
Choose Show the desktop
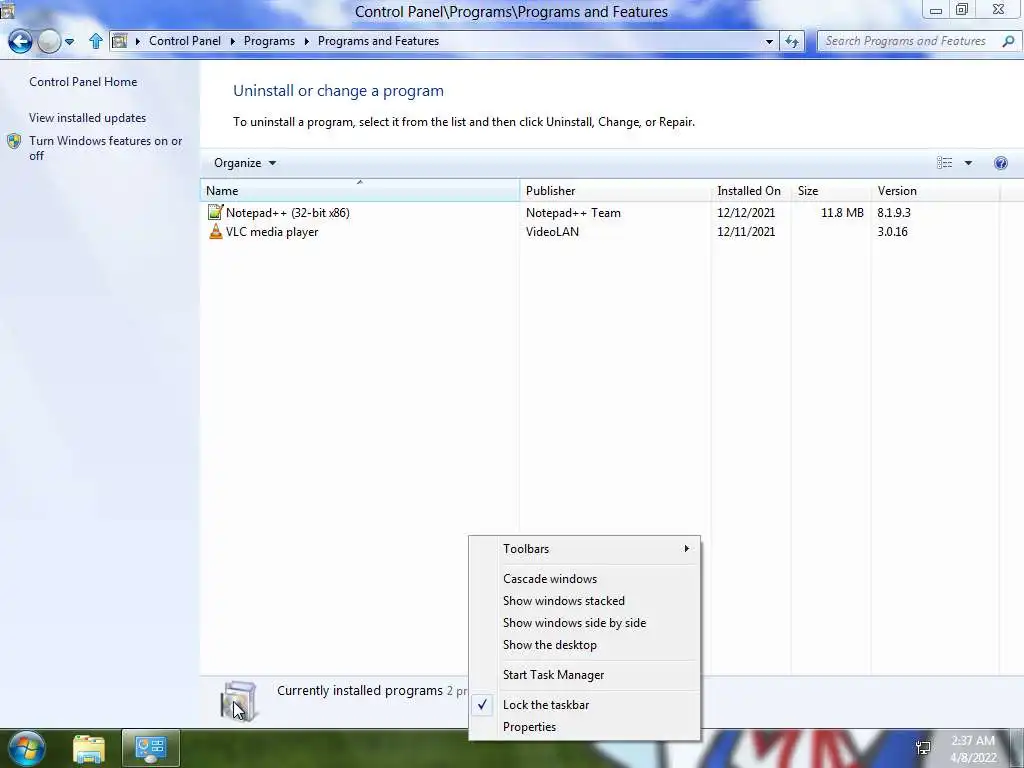pyautogui.click(x=584, y=645)
